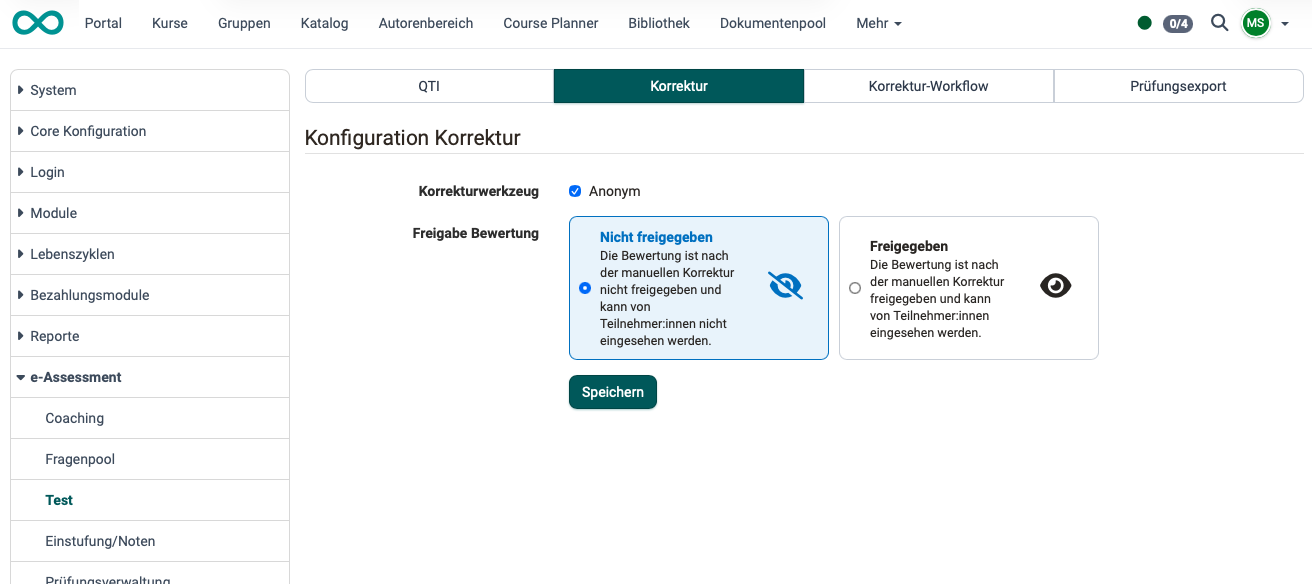Screen dimensions: 1312x584
Task: Click the Speichern button
Action: 612,391
